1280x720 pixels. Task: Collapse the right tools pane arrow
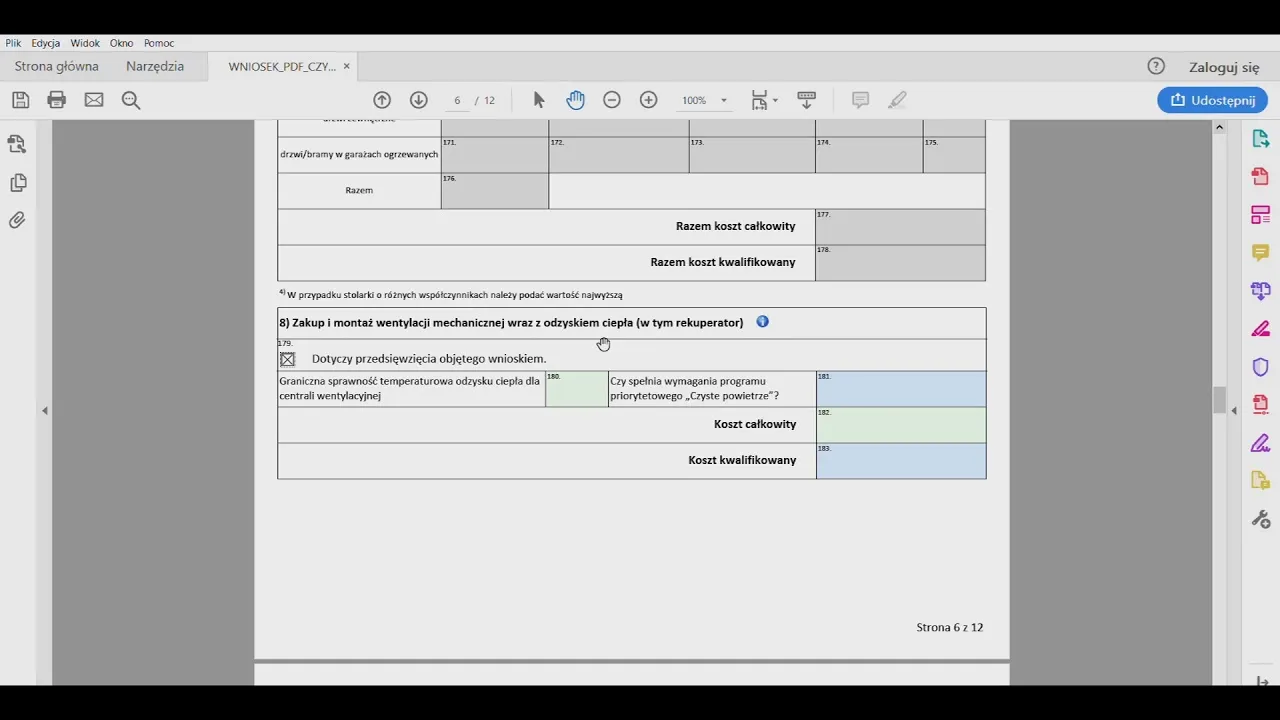[x=1234, y=411]
